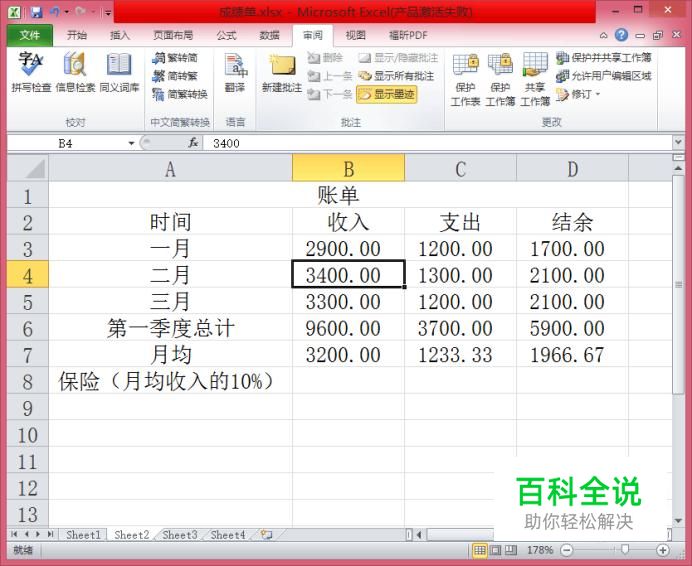Screen dimensions: 692x566
Task: Switch to the Page Layout tab (页面布局)
Action: (173, 35)
